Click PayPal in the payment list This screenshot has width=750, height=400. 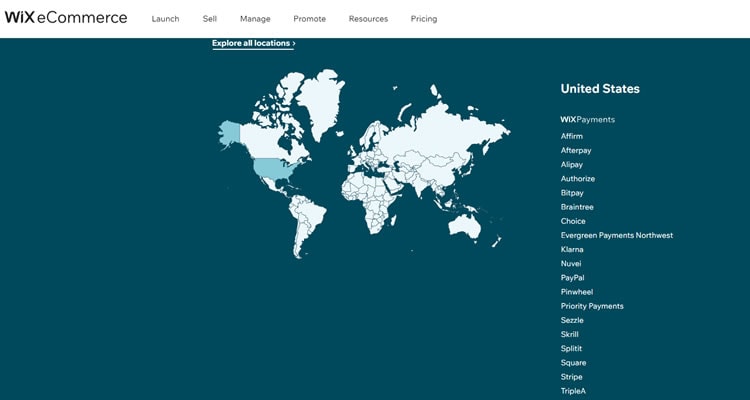[x=573, y=278]
